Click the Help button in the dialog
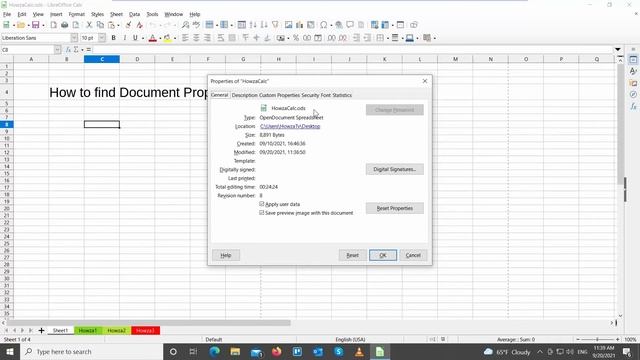This screenshot has width=640, height=360. tap(226, 255)
